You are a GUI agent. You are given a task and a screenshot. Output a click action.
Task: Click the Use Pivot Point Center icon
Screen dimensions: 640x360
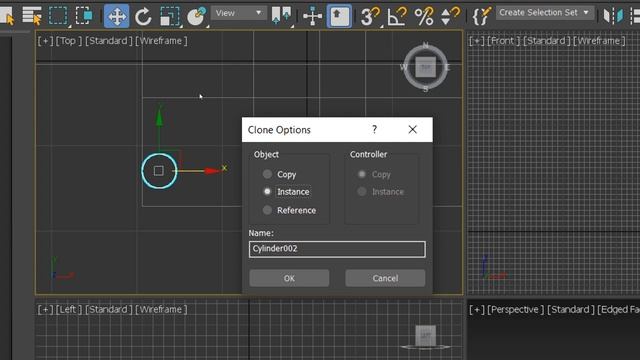[x=282, y=16]
